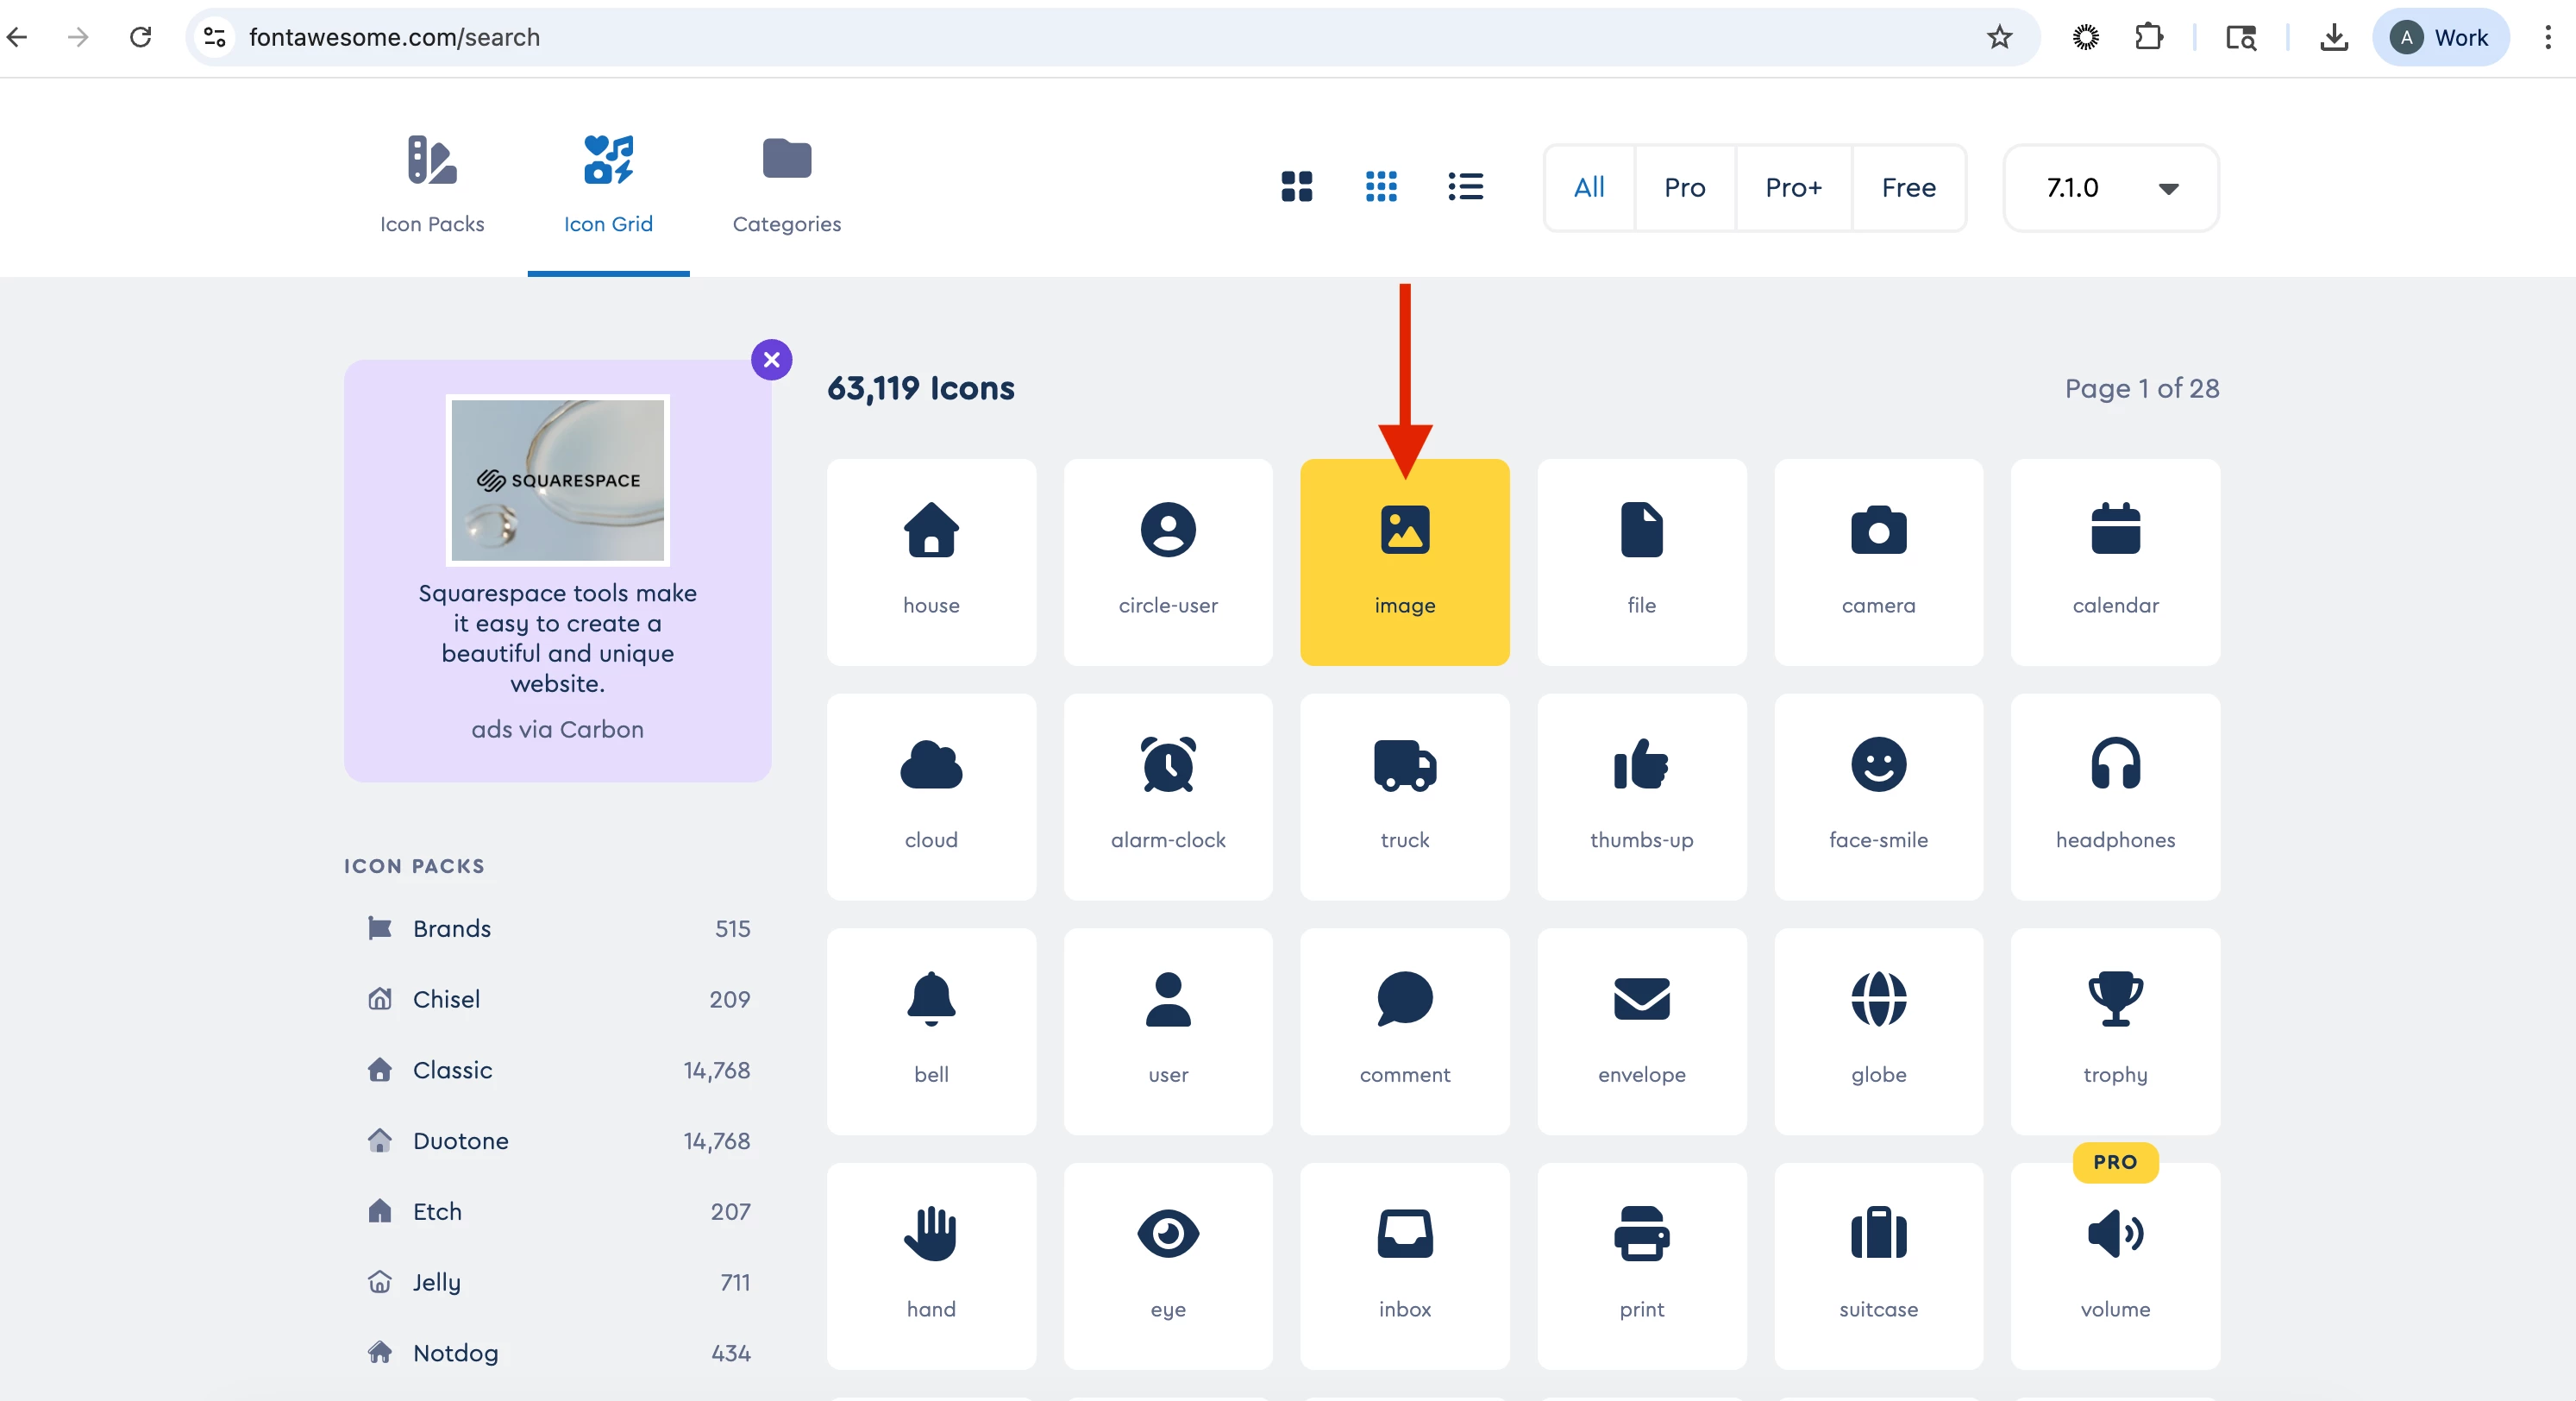The width and height of the screenshot is (2576, 1401).
Task: Select the highlighted image icon tile
Action: (1404, 562)
